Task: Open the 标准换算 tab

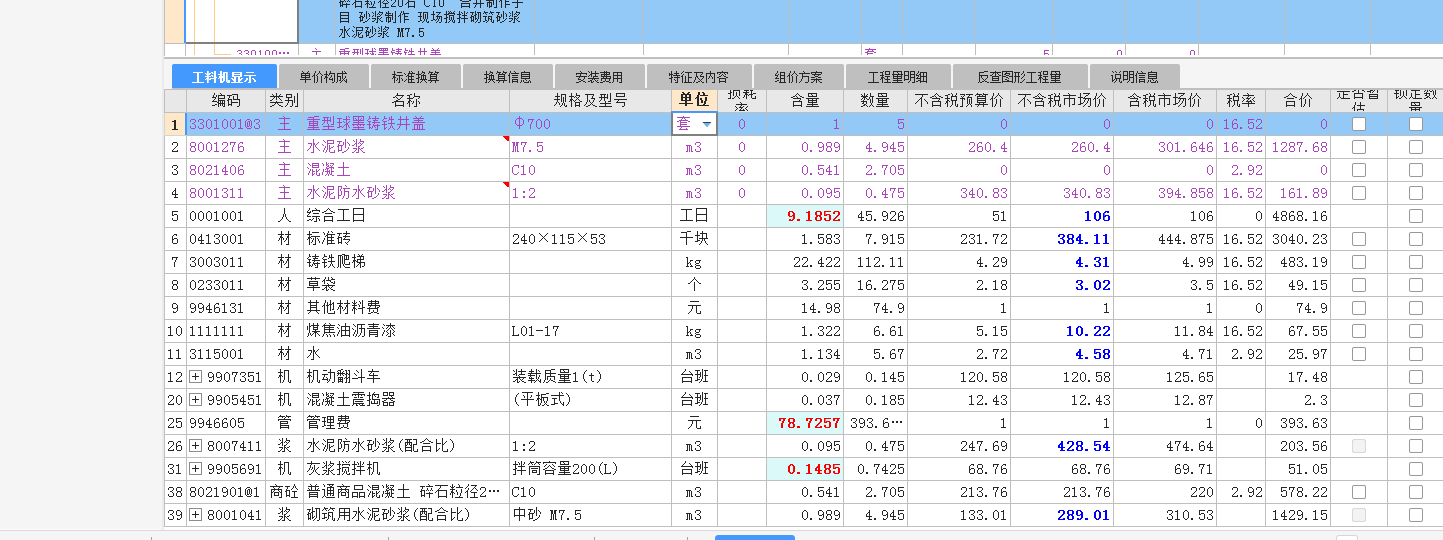Action: coord(416,77)
